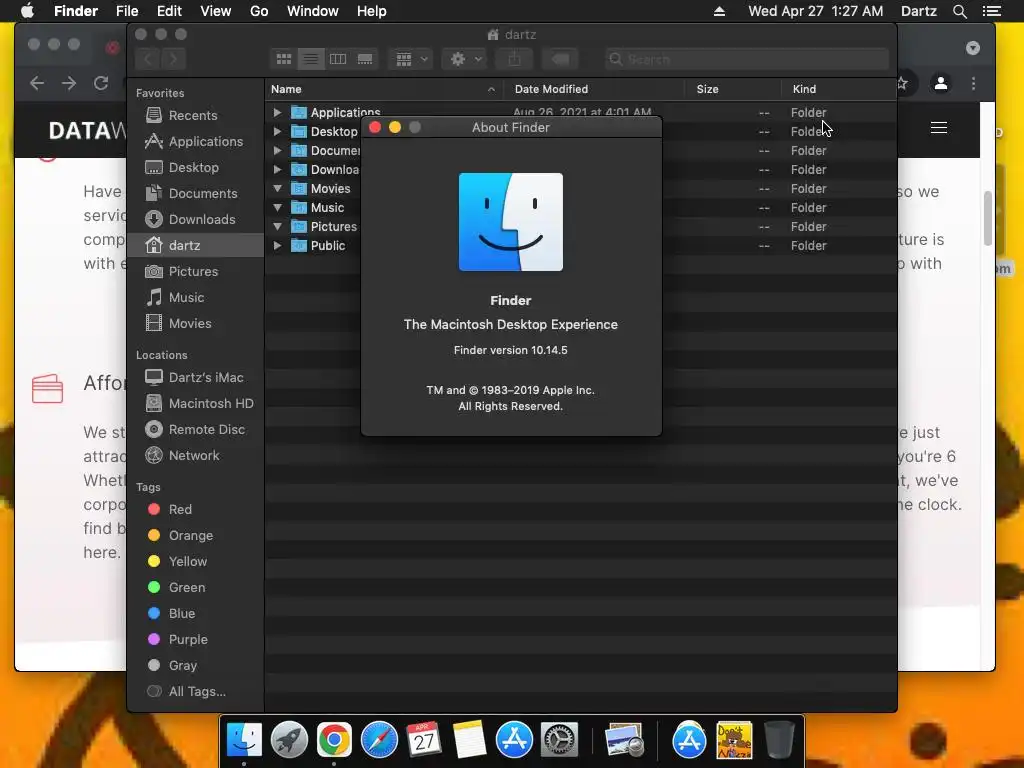This screenshot has height=768, width=1024.
Task: Open the File menu
Action: [x=127, y=11]
